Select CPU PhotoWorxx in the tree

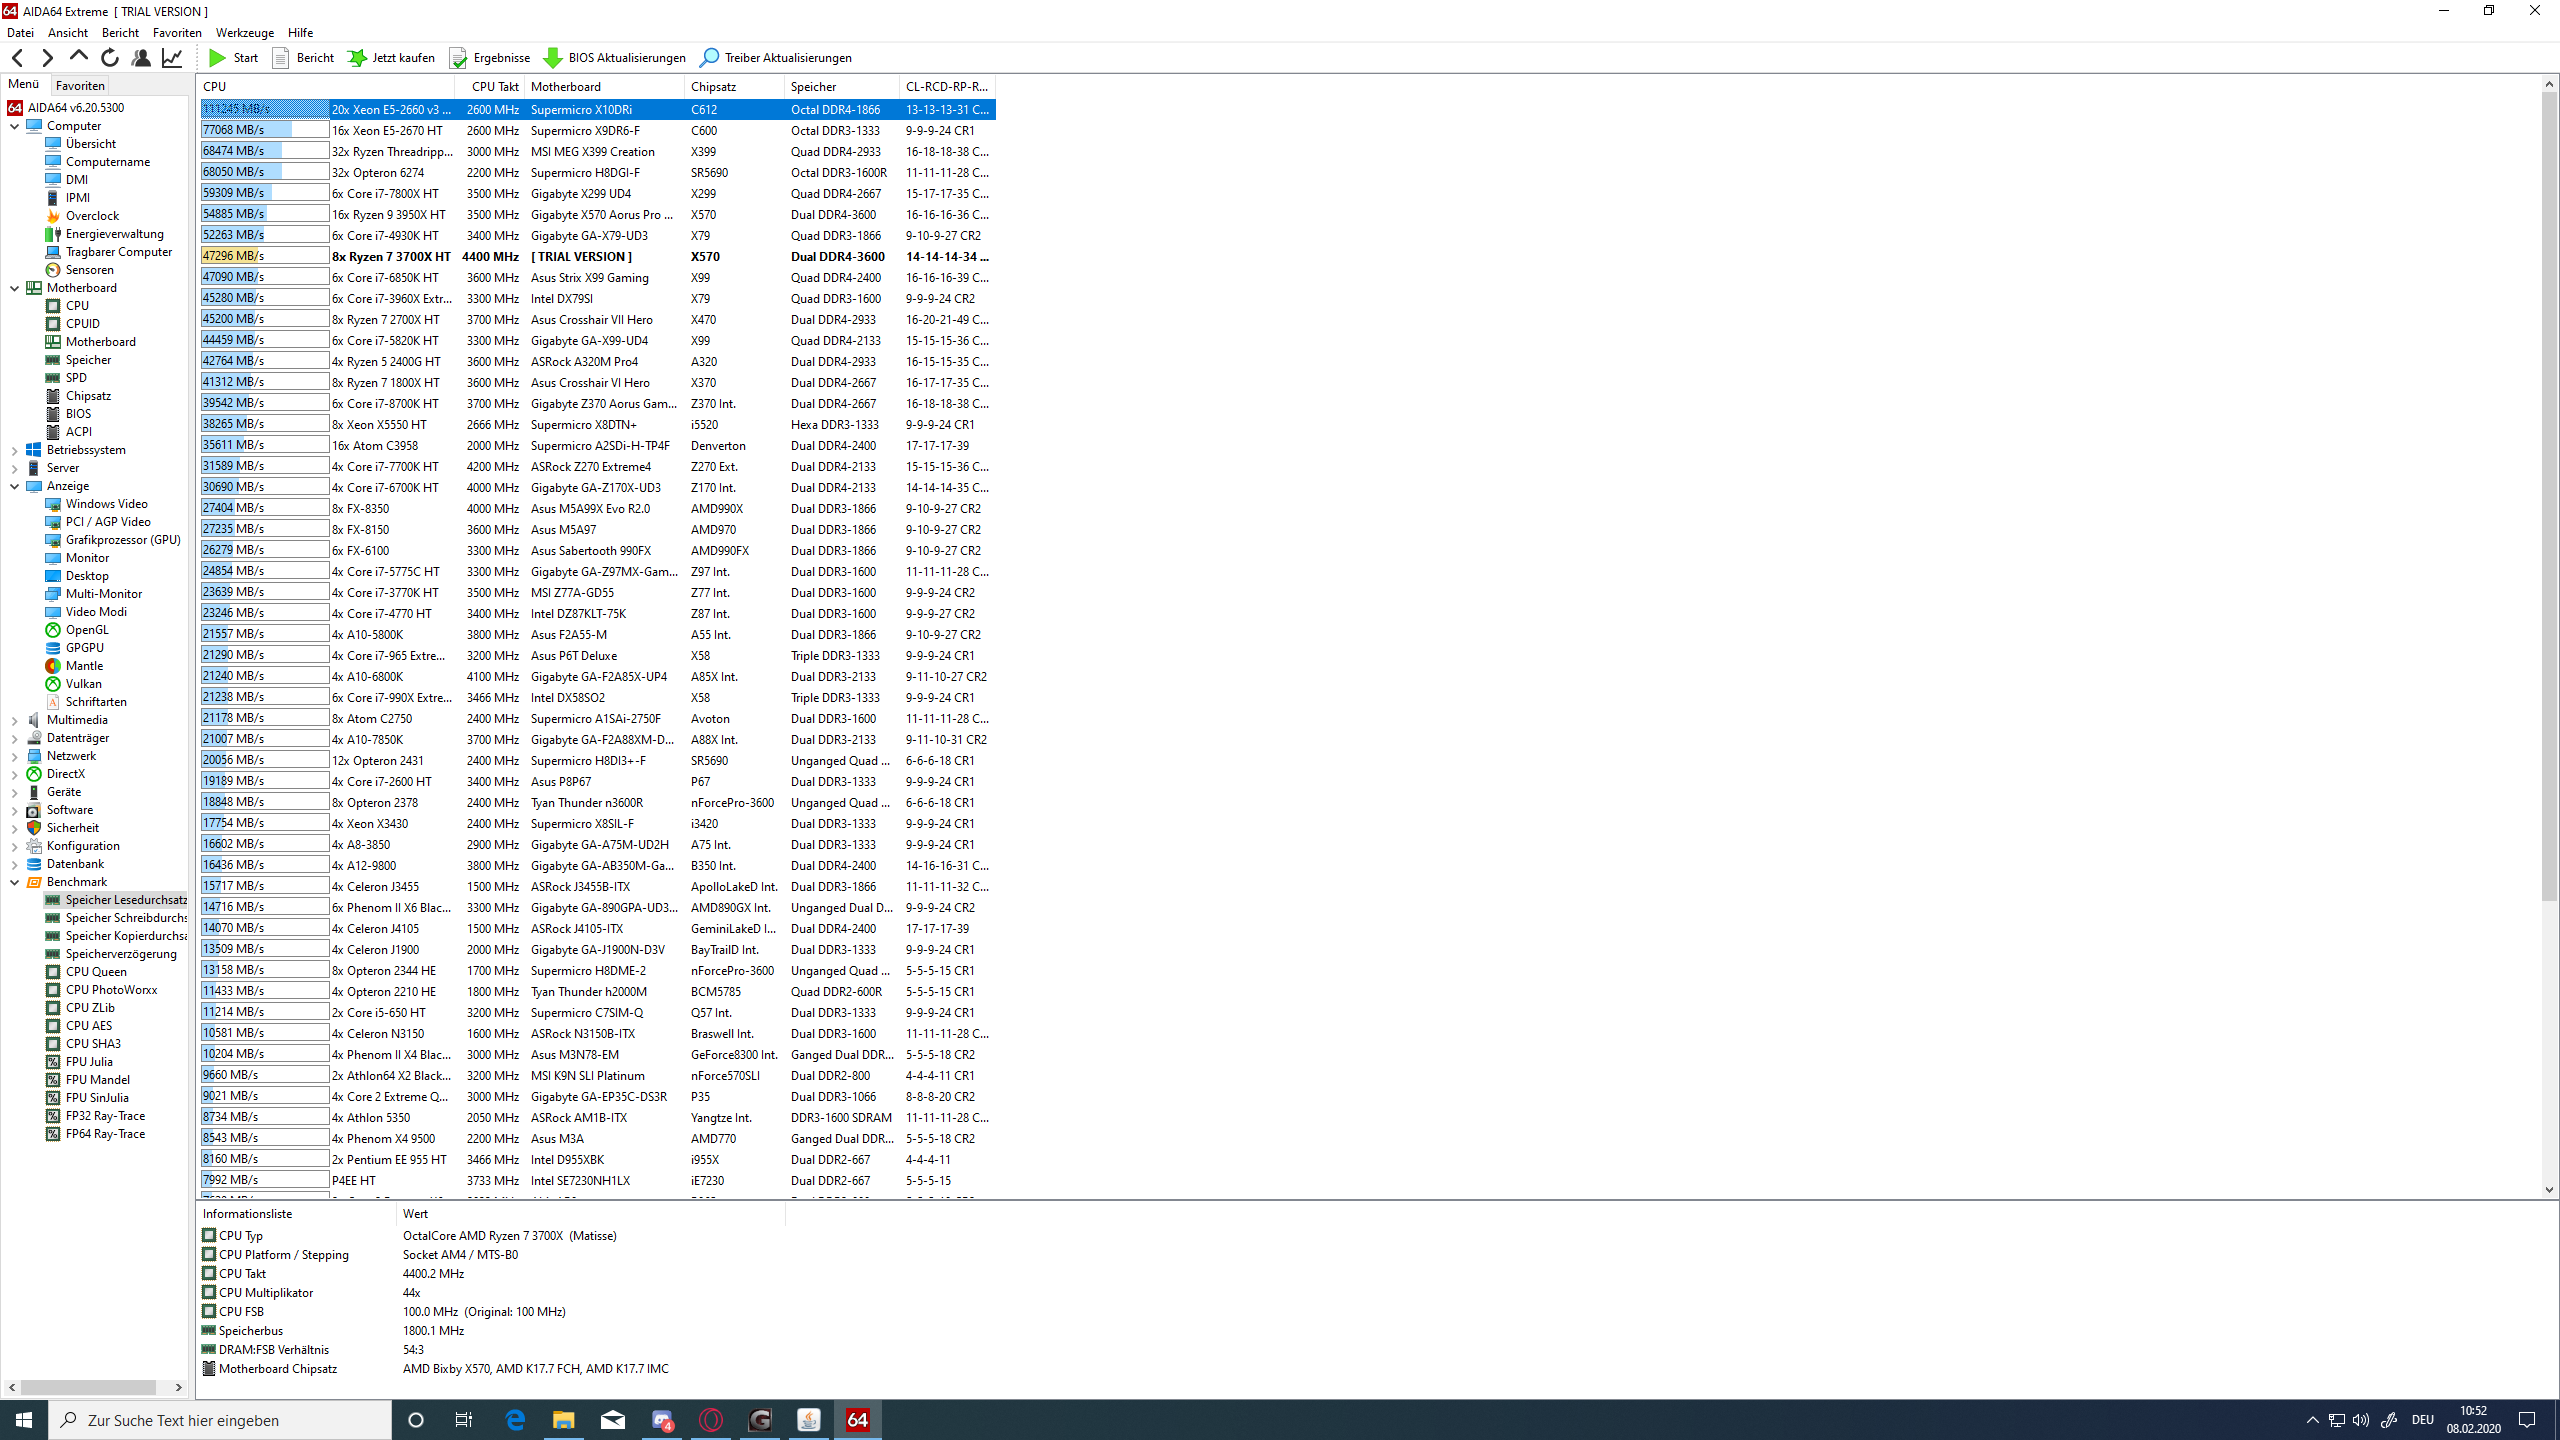point(112,990)
